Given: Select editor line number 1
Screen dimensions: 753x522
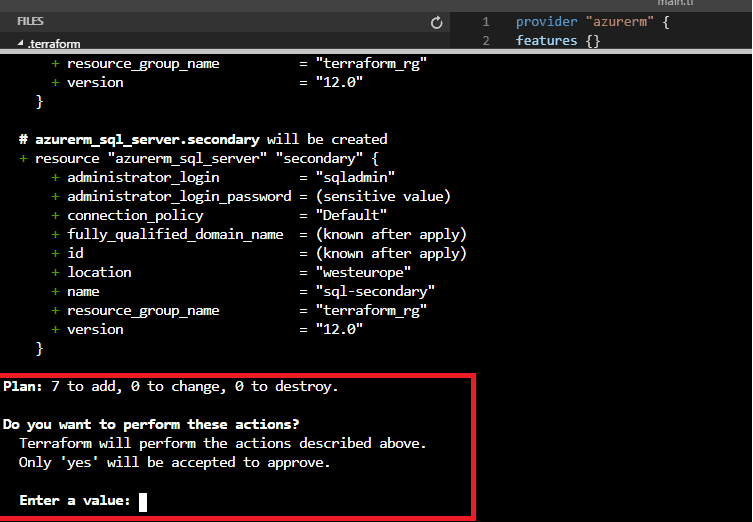Looking at the screenshot, I should point(486,22).
